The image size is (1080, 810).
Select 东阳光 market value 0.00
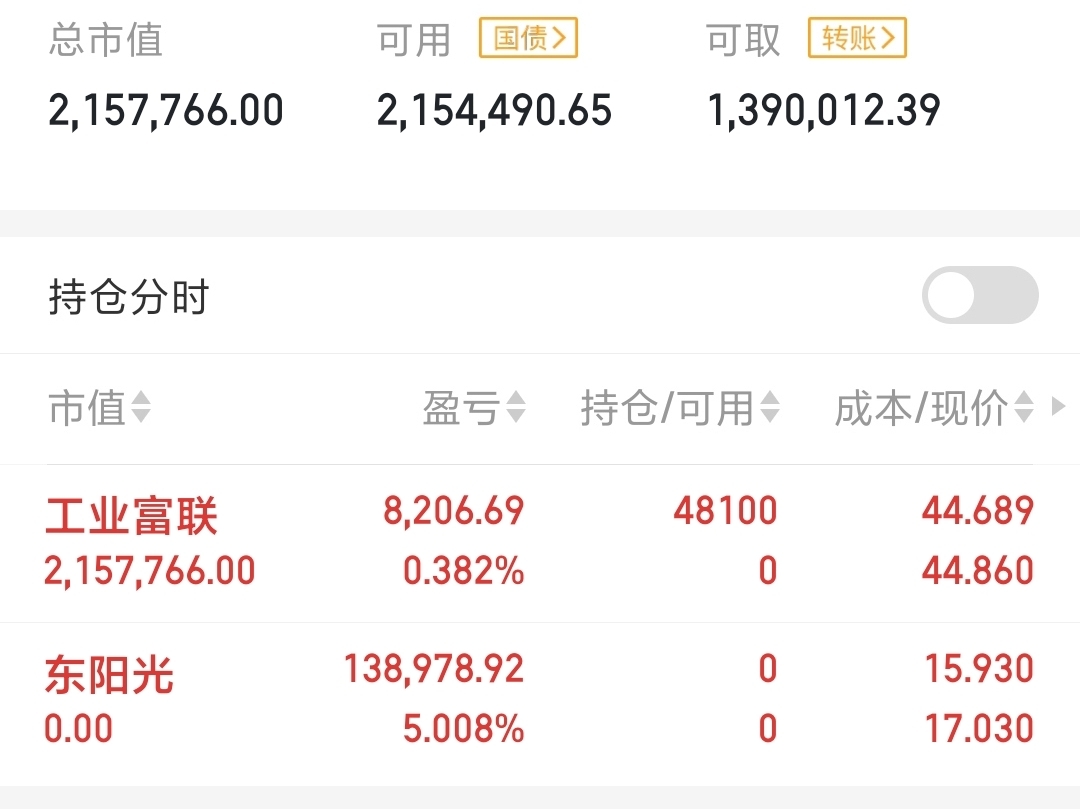[x=79, y=729]
